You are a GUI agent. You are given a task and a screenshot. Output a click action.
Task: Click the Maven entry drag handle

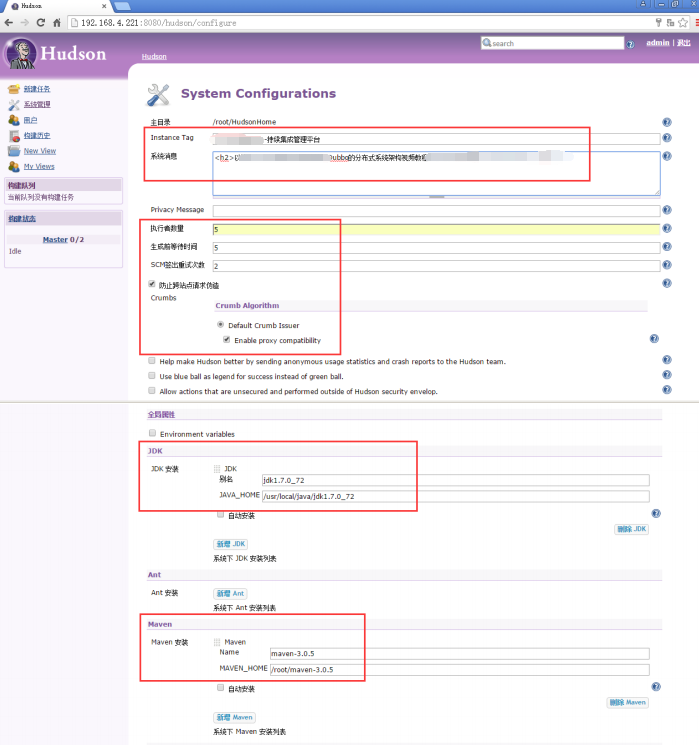point(217,642)
